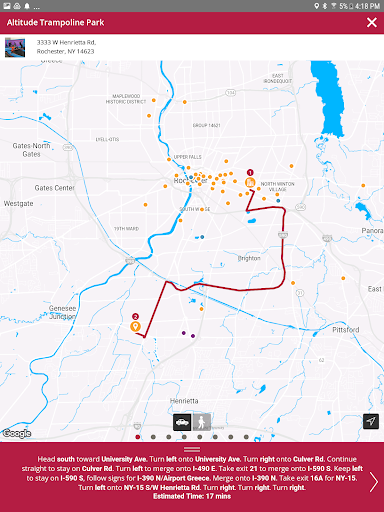Tap the location status bar icon
The height and width of the screenshot is (512, 384).
[316, 6]
